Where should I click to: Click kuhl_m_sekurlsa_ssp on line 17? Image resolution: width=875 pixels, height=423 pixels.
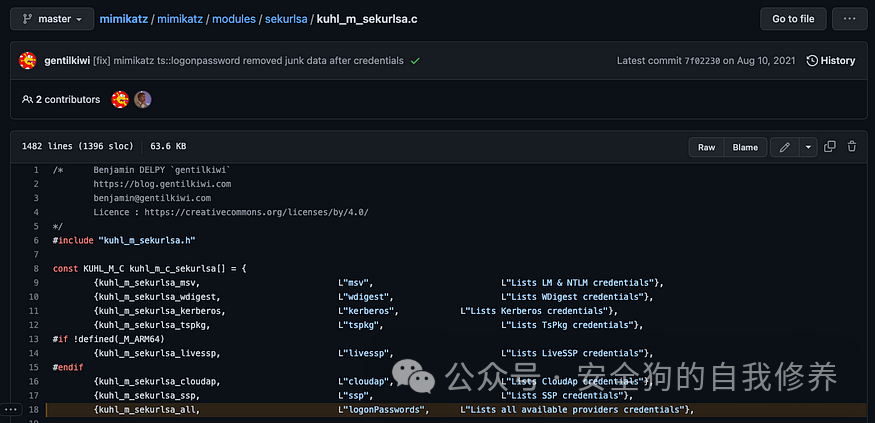[147, 395]
